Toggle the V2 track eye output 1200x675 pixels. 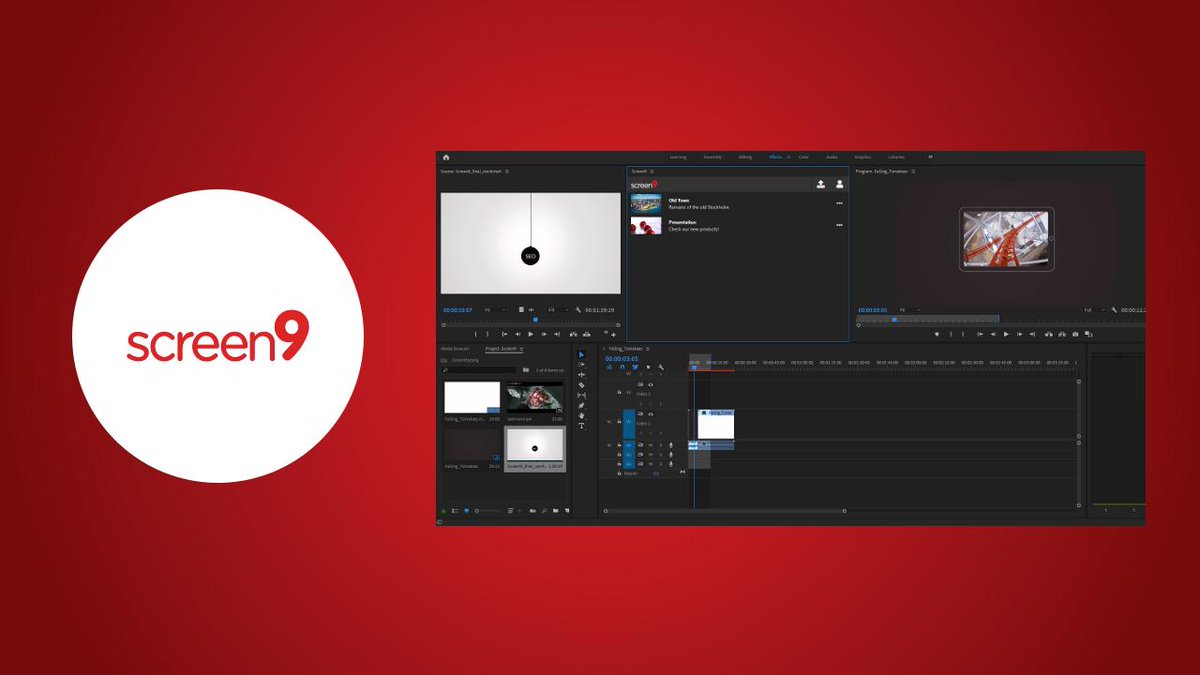[x=651, y=385]
